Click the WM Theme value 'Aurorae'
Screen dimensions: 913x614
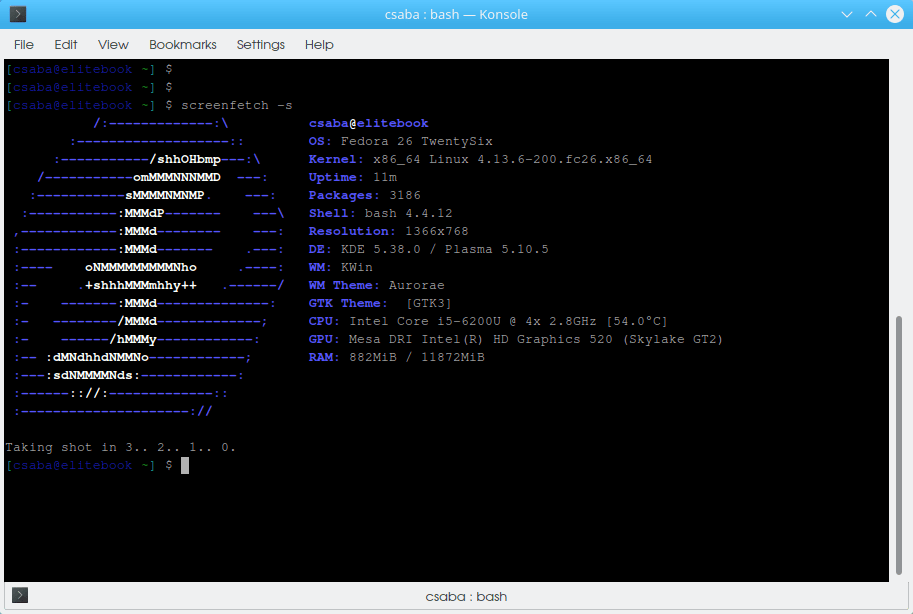click(416, 285)
